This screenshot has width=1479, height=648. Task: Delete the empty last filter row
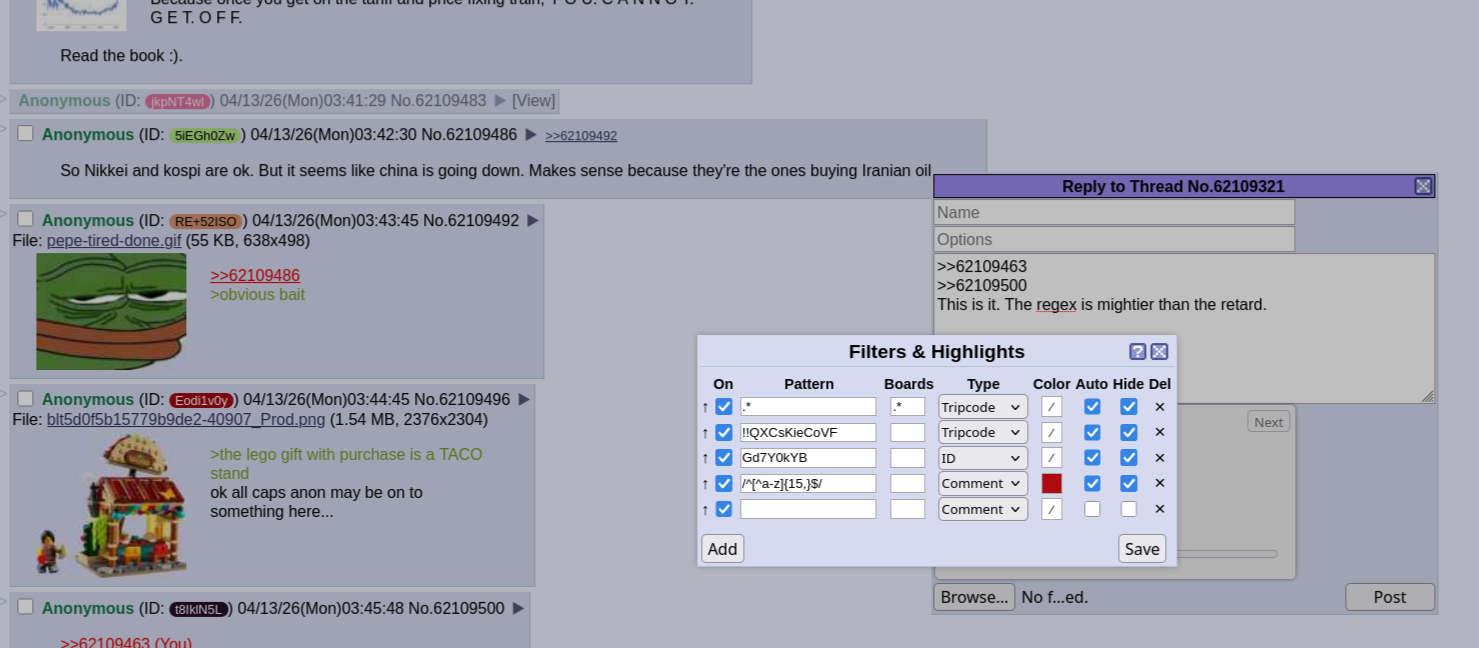tap(1160, 509)
